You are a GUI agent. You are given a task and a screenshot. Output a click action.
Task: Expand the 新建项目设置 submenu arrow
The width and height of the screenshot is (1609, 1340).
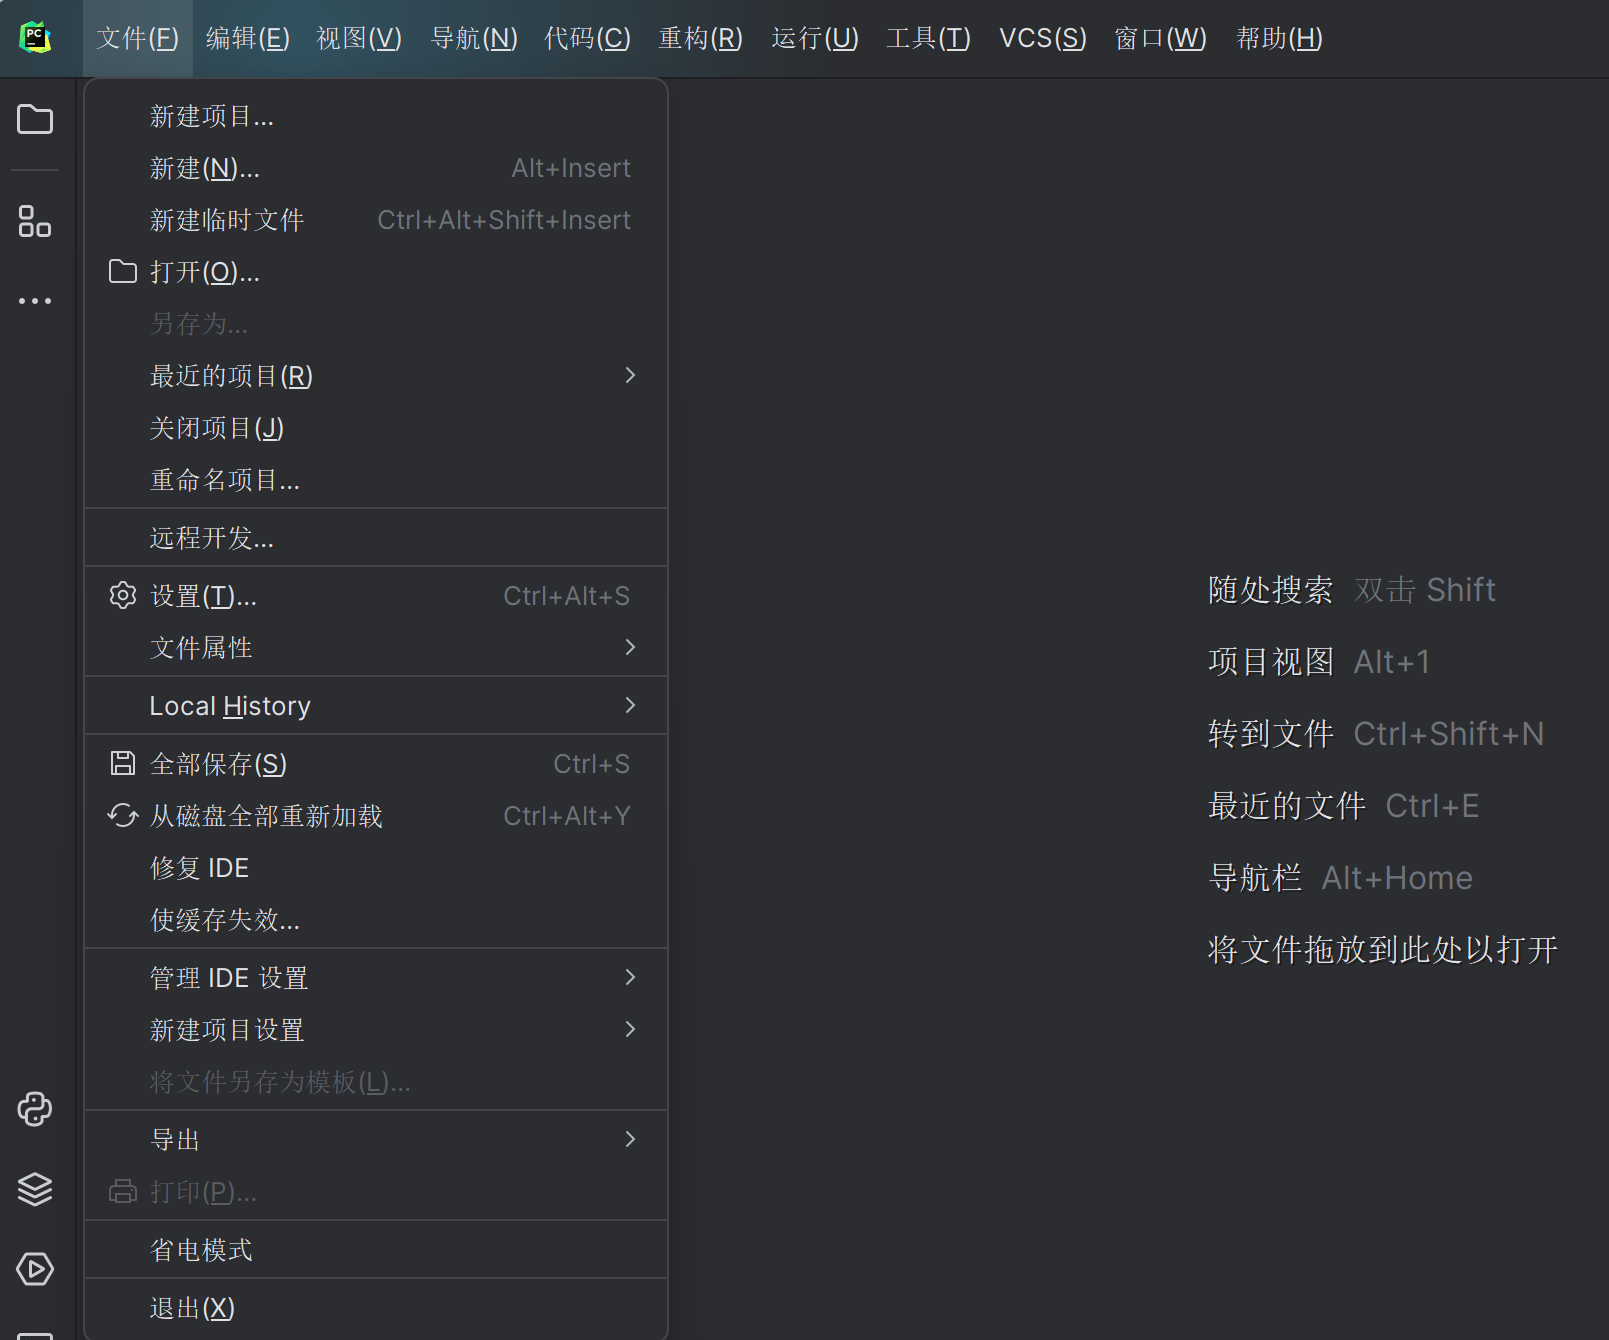click(630, 1029)
